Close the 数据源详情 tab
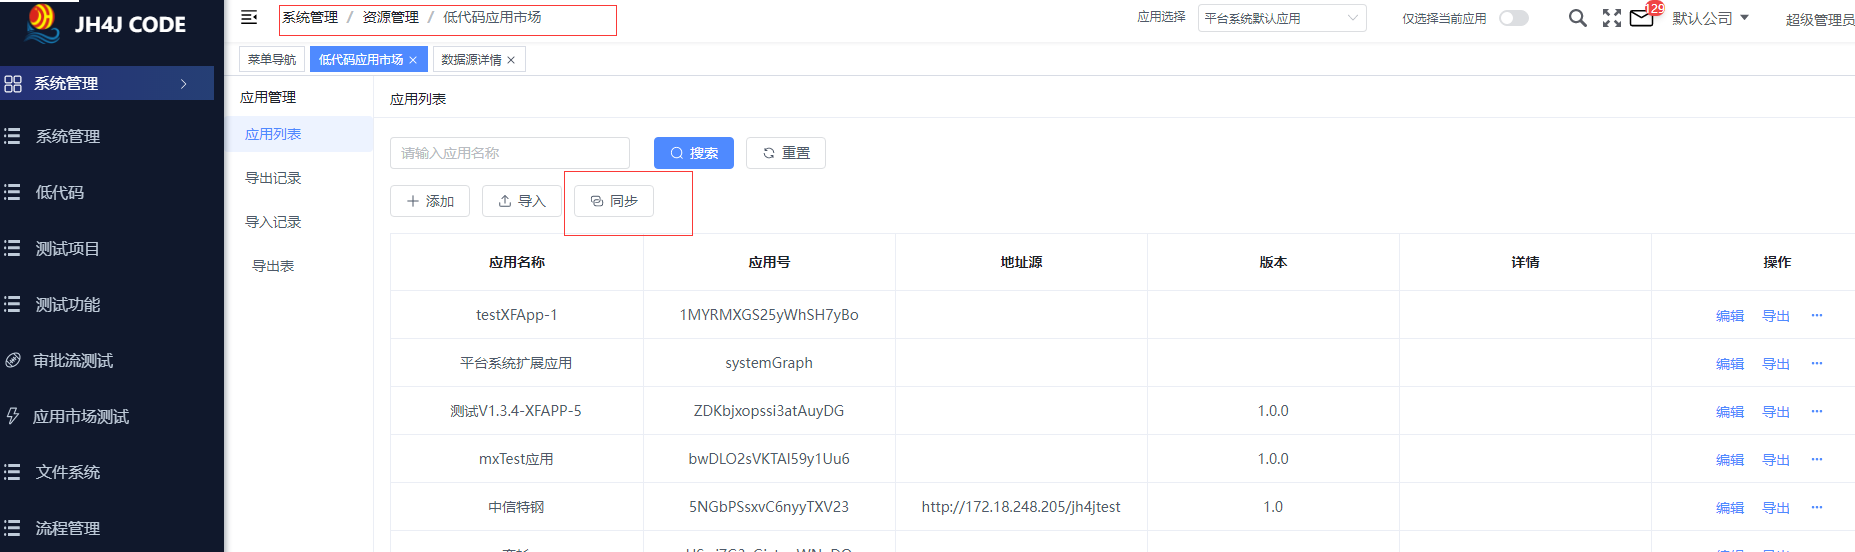 [x=511, y=60]
